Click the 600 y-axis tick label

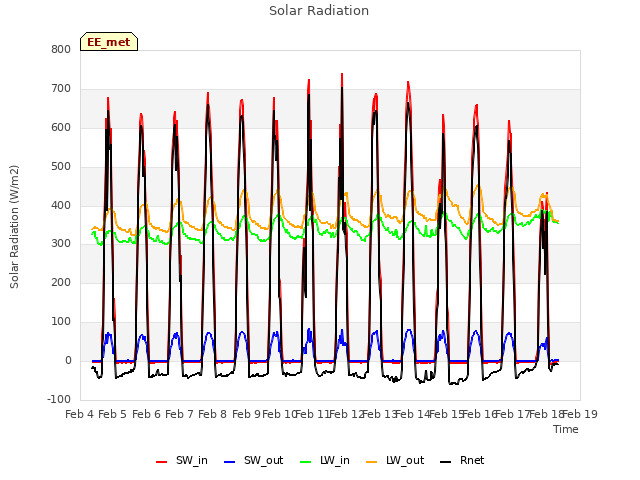point(61,127)
